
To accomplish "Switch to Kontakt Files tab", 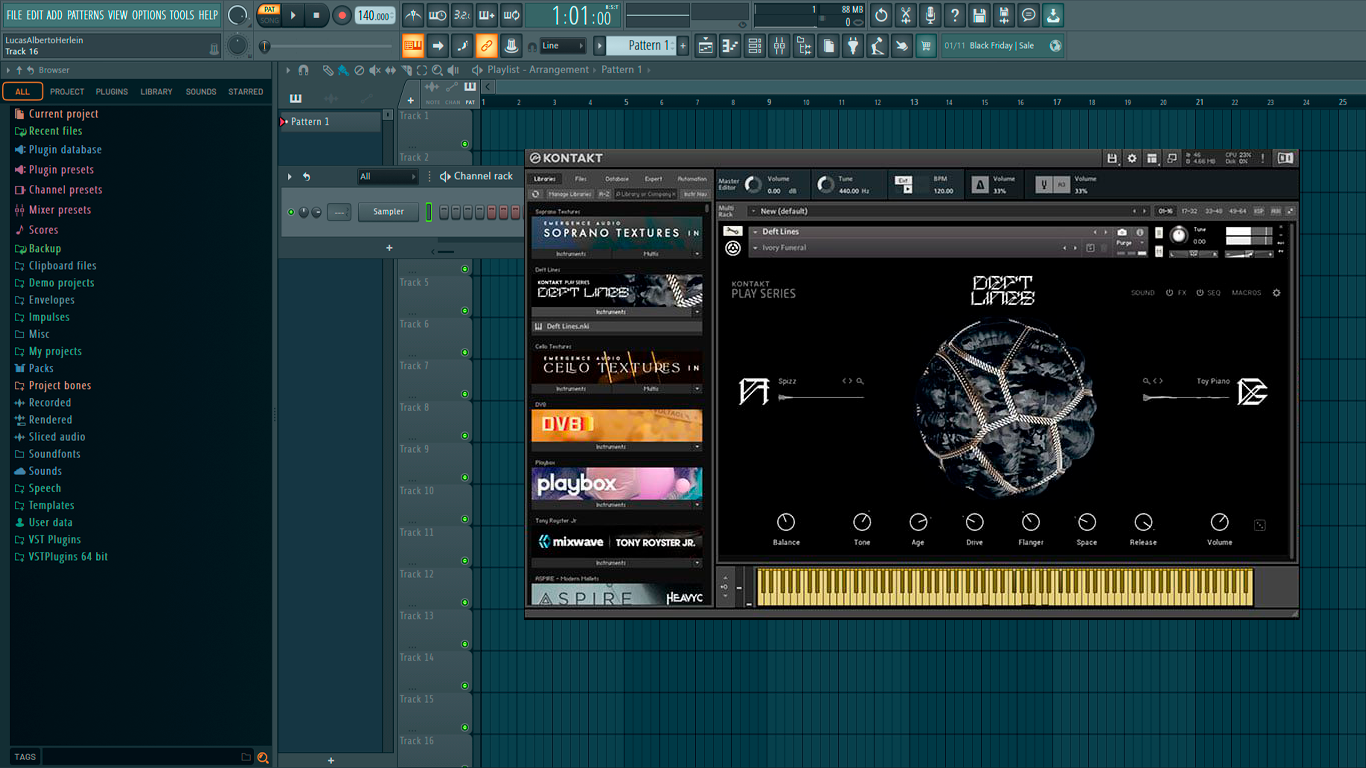I will click(581, 179).
